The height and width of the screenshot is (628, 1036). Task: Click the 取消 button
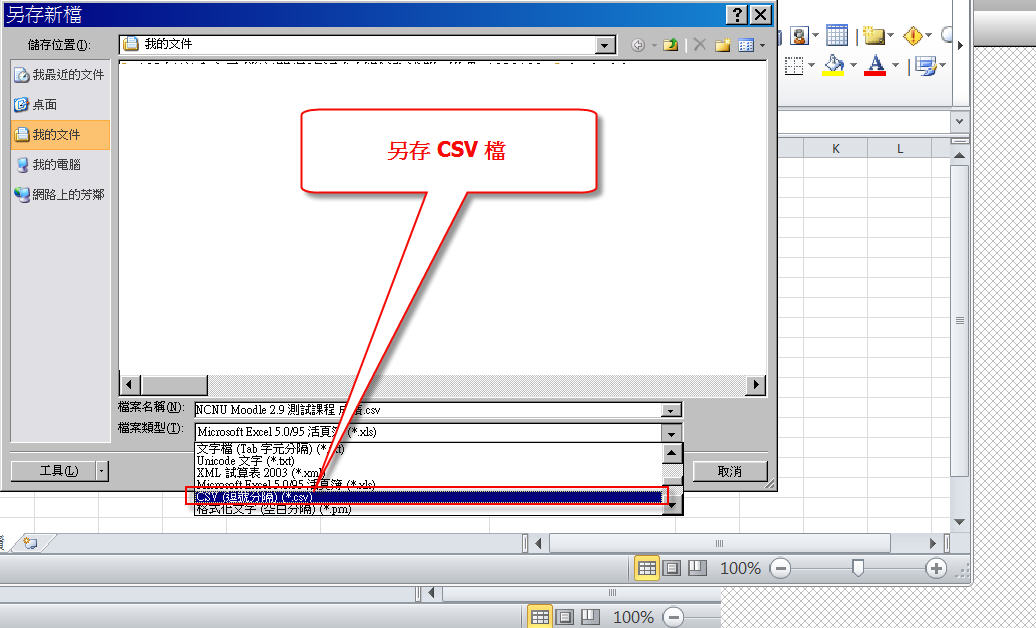pyautogui.click(x=729, y=471)
